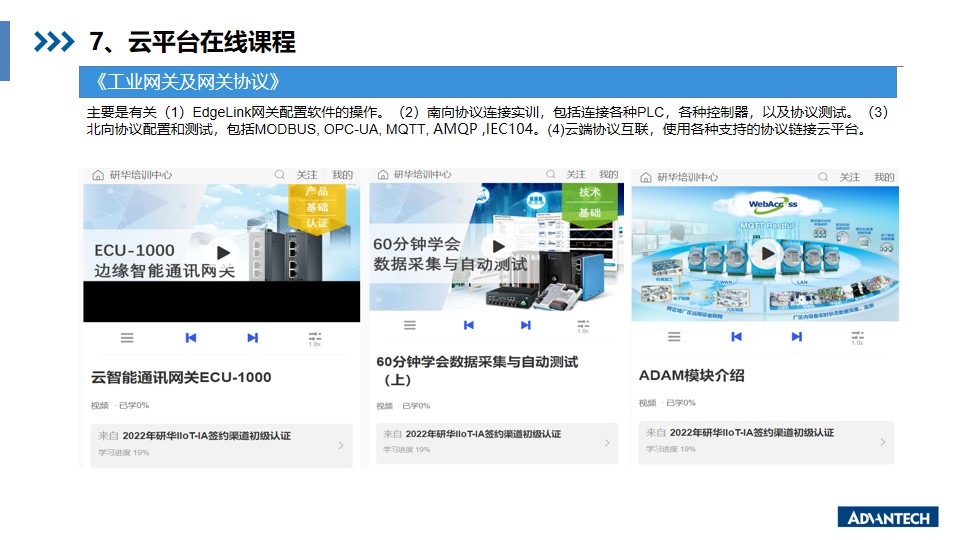
Task: Adjust playback speed settings under 60分钟学会 video
Action: [583, 326]
